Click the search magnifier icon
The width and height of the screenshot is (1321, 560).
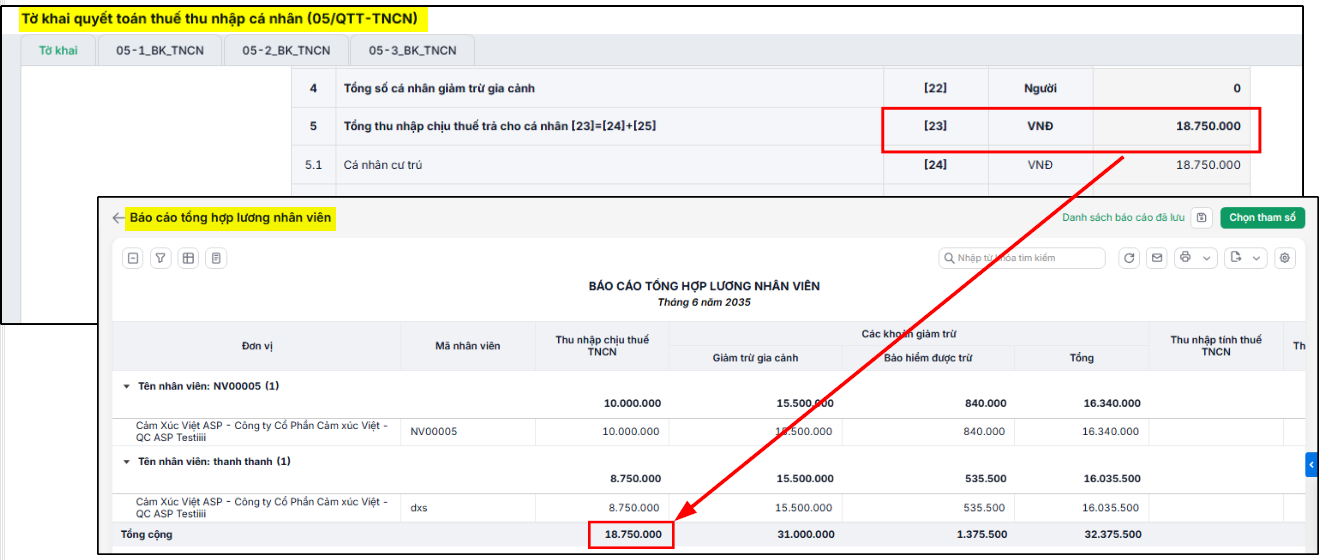tap(948, 258)
